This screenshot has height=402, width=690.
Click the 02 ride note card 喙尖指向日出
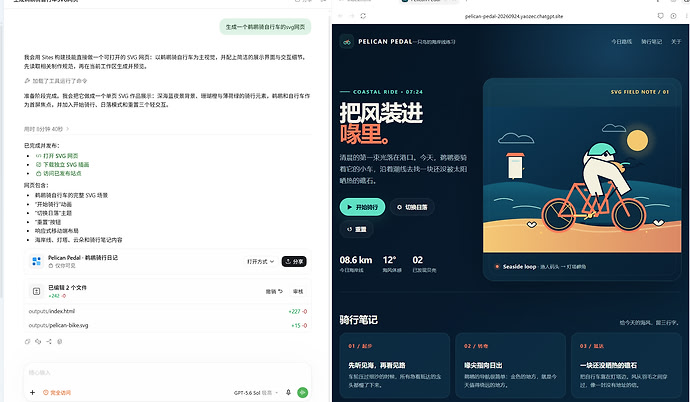click(x=510, y=365)
